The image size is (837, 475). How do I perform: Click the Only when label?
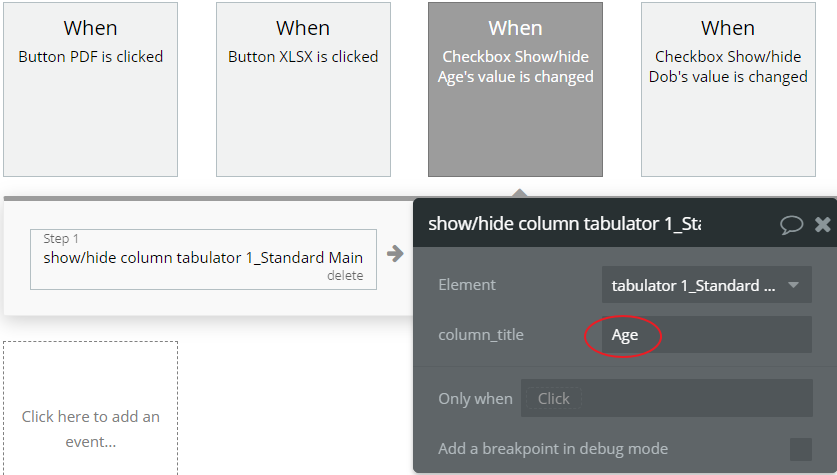coord(475,398)
